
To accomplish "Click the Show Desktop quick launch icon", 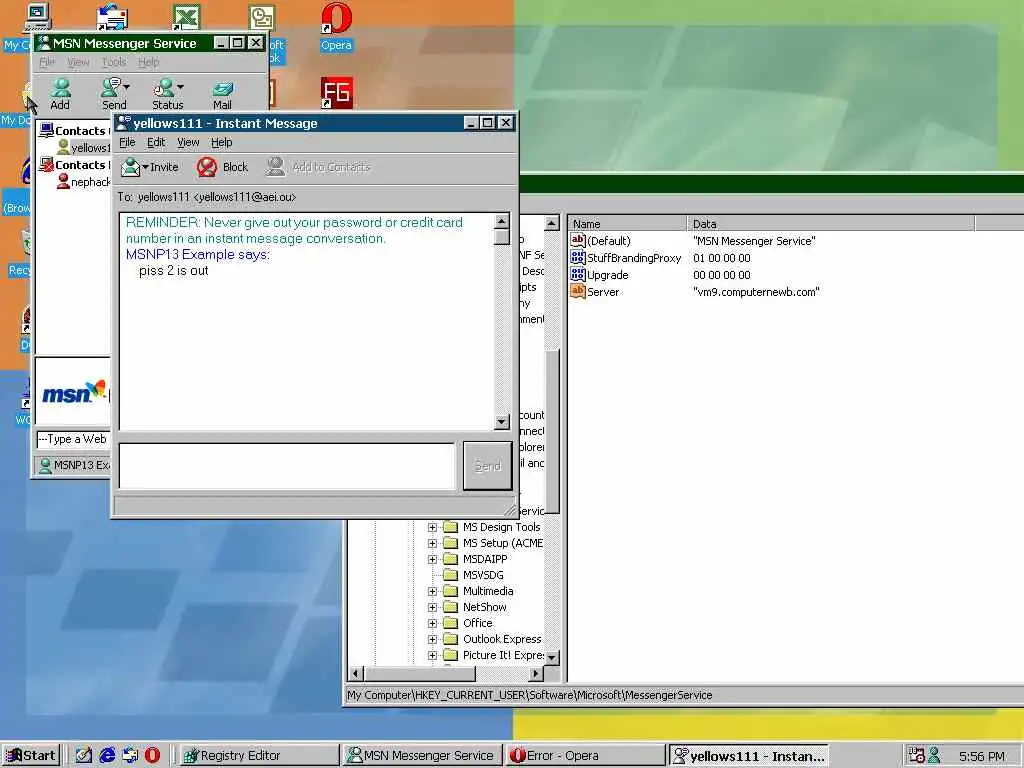I will (x=84, y=755).
